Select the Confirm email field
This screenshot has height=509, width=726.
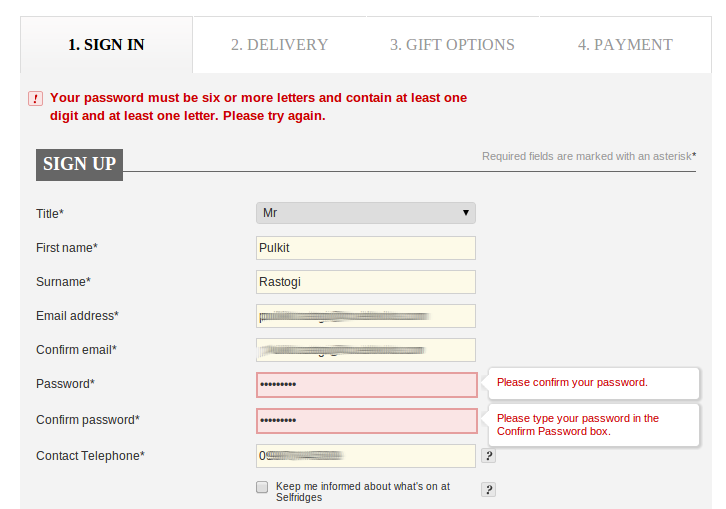coord(366,350)
